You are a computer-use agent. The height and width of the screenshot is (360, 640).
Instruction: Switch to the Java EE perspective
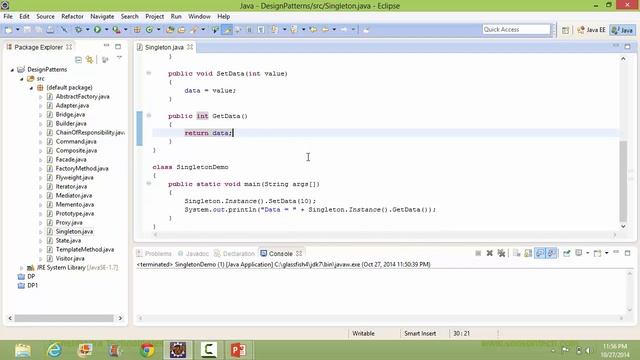[x=591, y=30]
